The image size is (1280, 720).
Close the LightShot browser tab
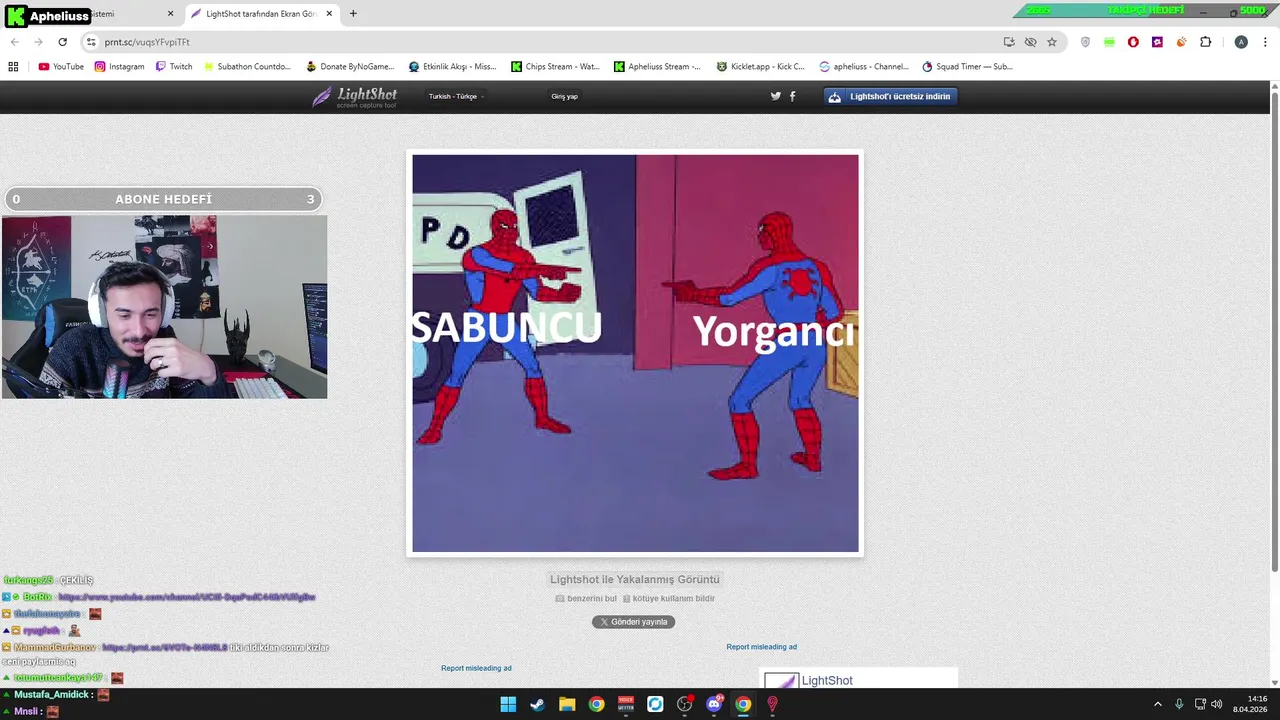tap(329, 14)
